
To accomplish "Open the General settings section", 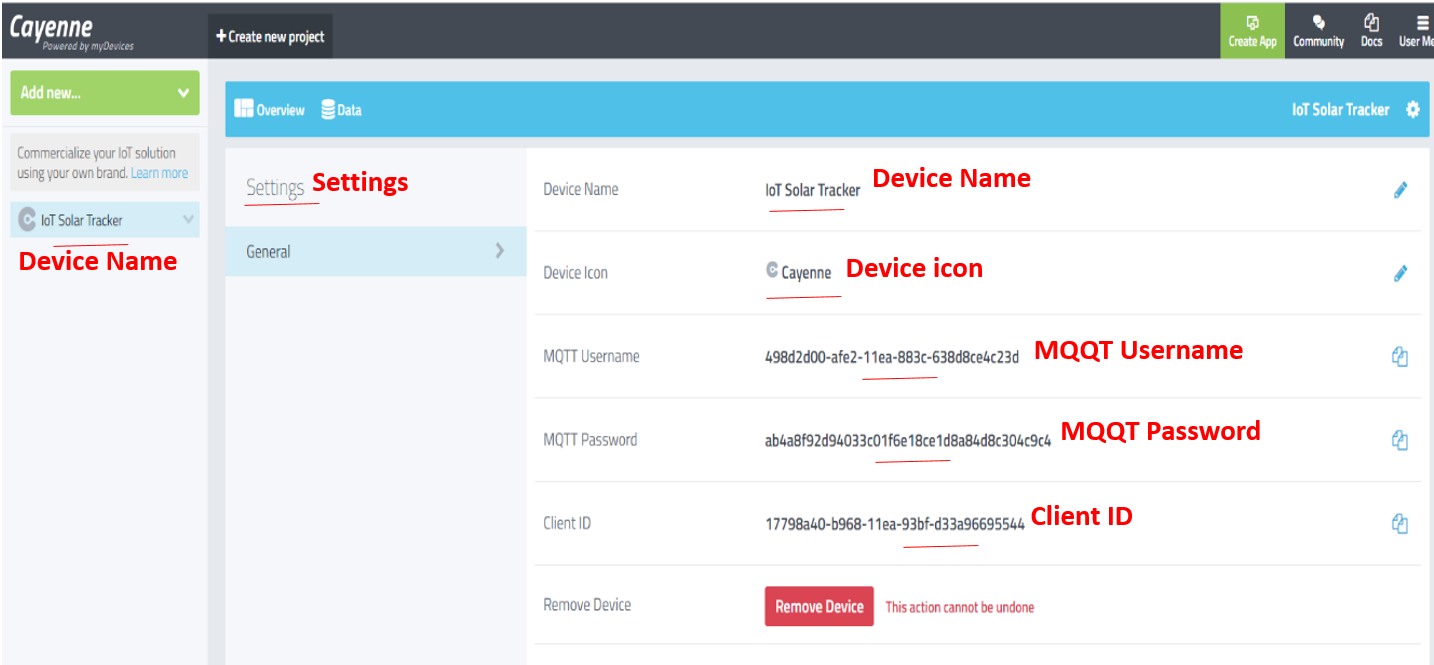I will coord(375,252).
